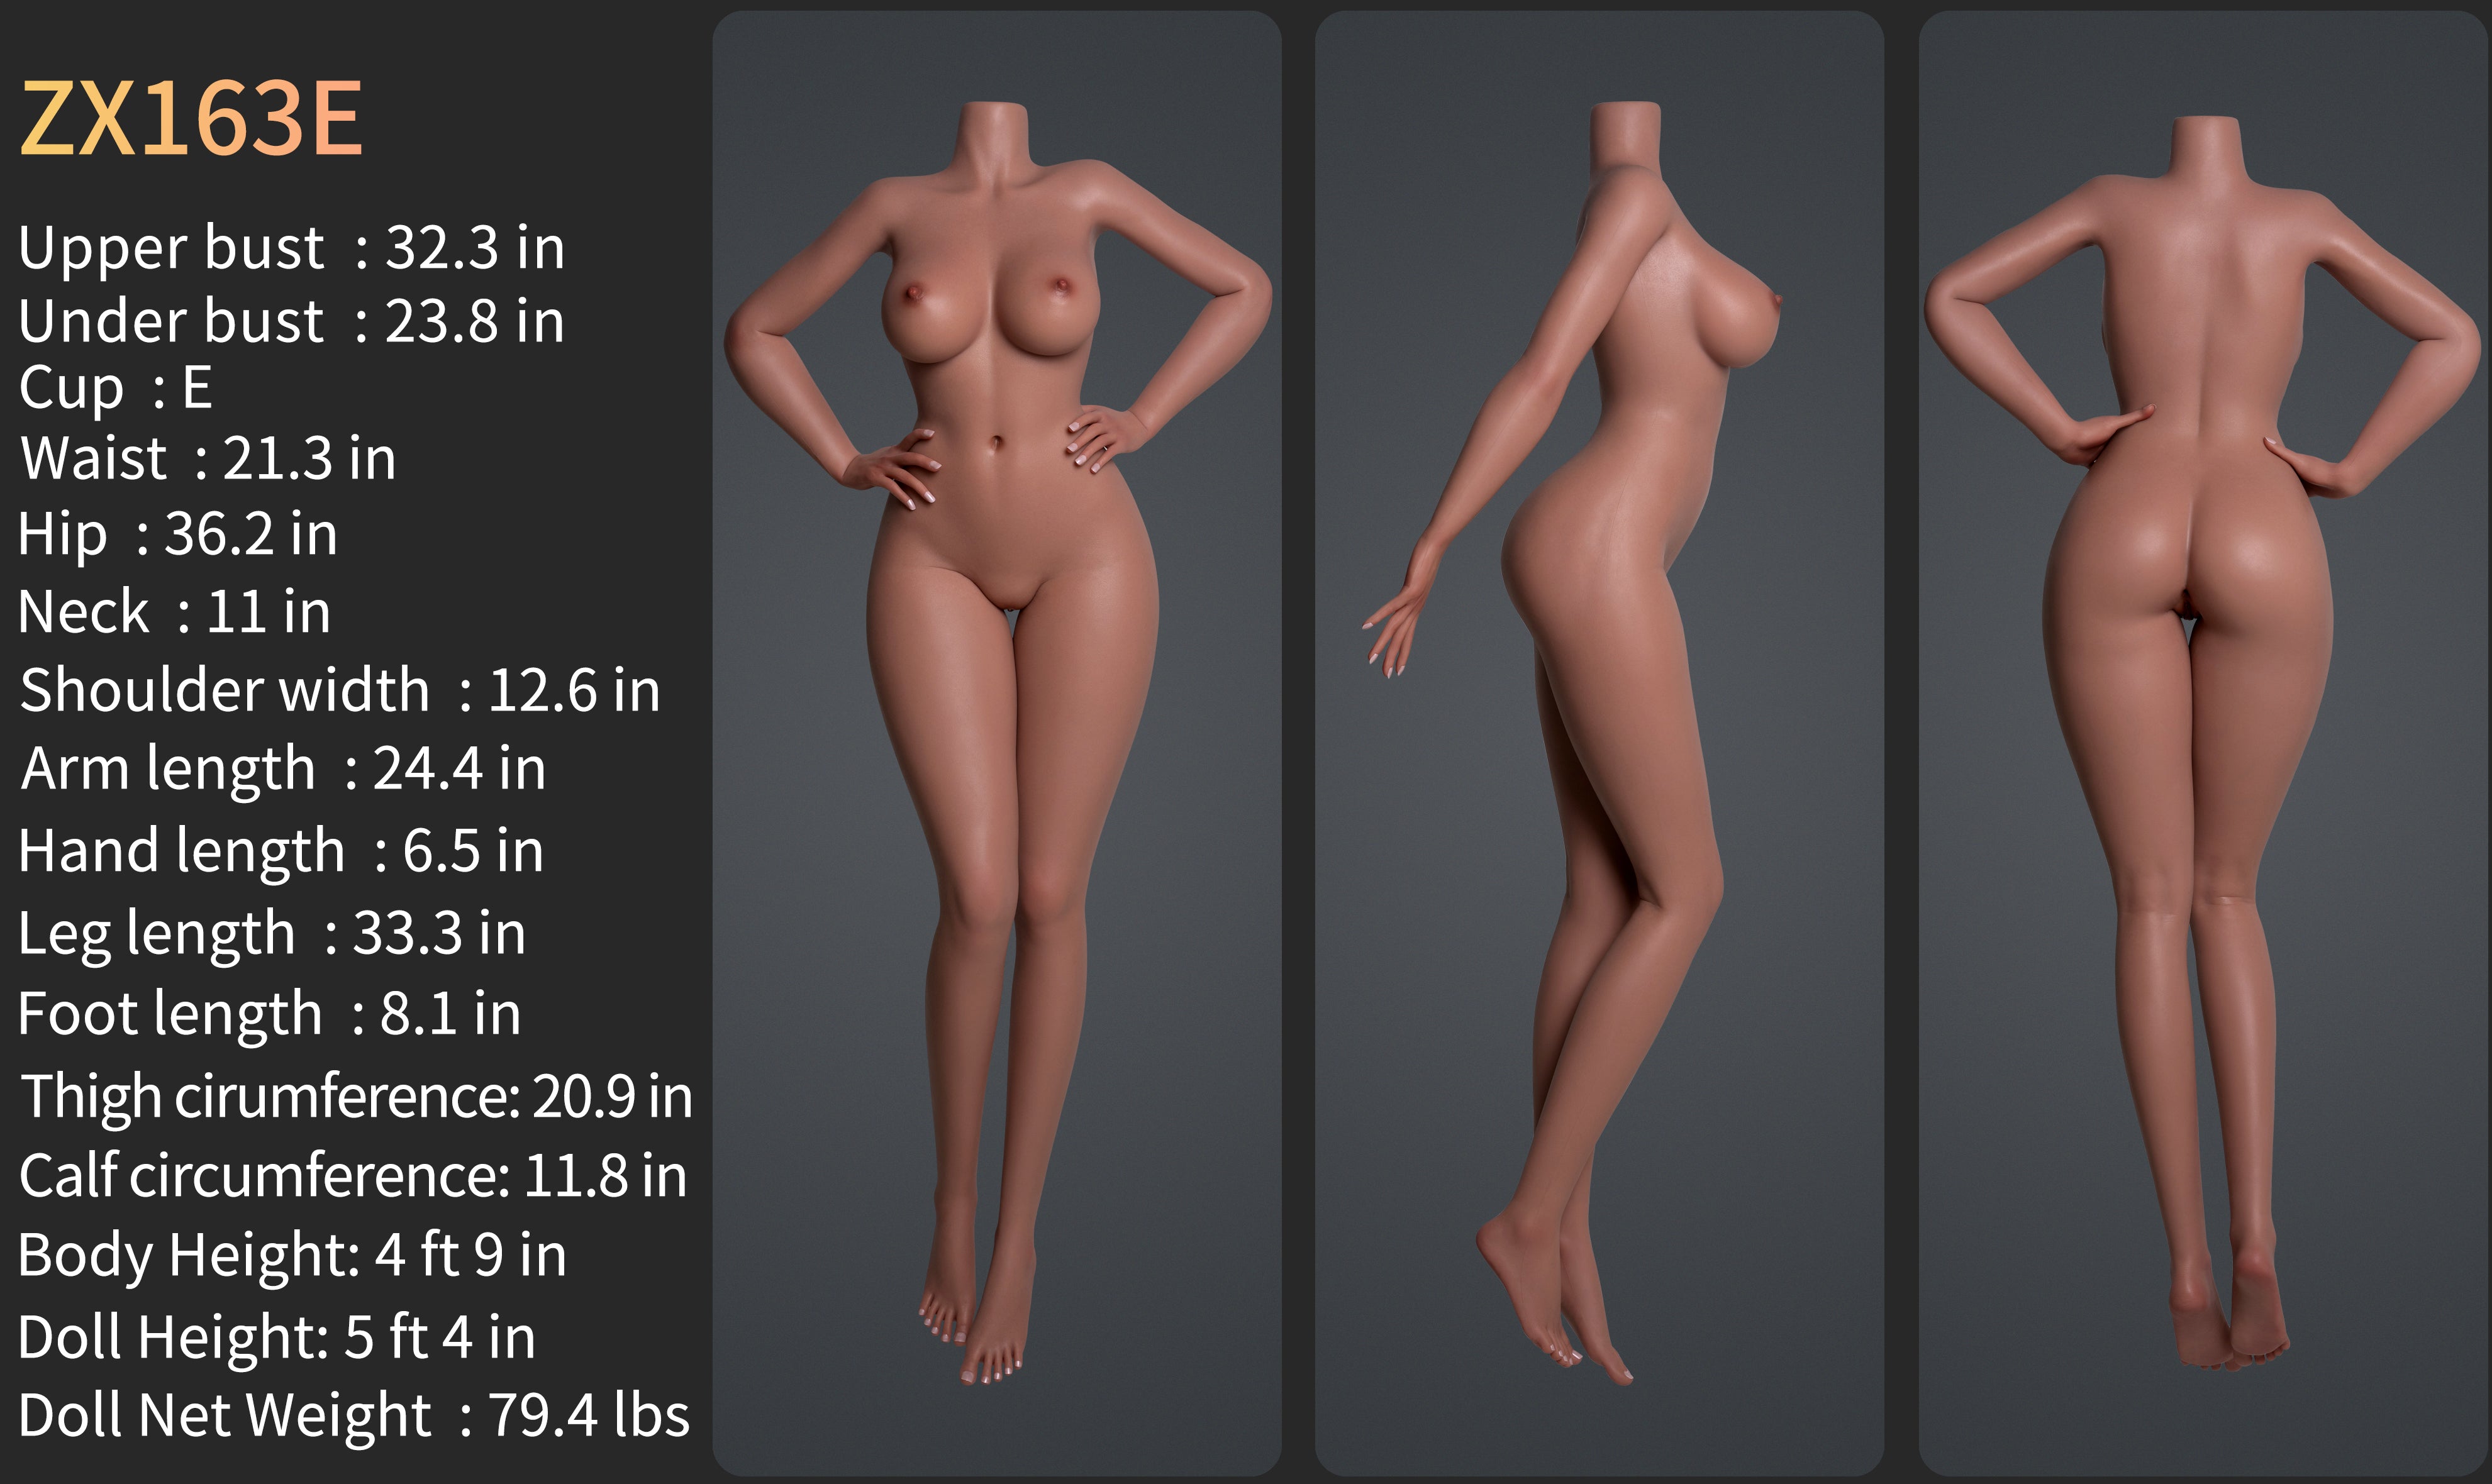Select the 'Hip : 36.2 in' line
This screenshot has height=1484, width=2492.
(x=178, y=535)
